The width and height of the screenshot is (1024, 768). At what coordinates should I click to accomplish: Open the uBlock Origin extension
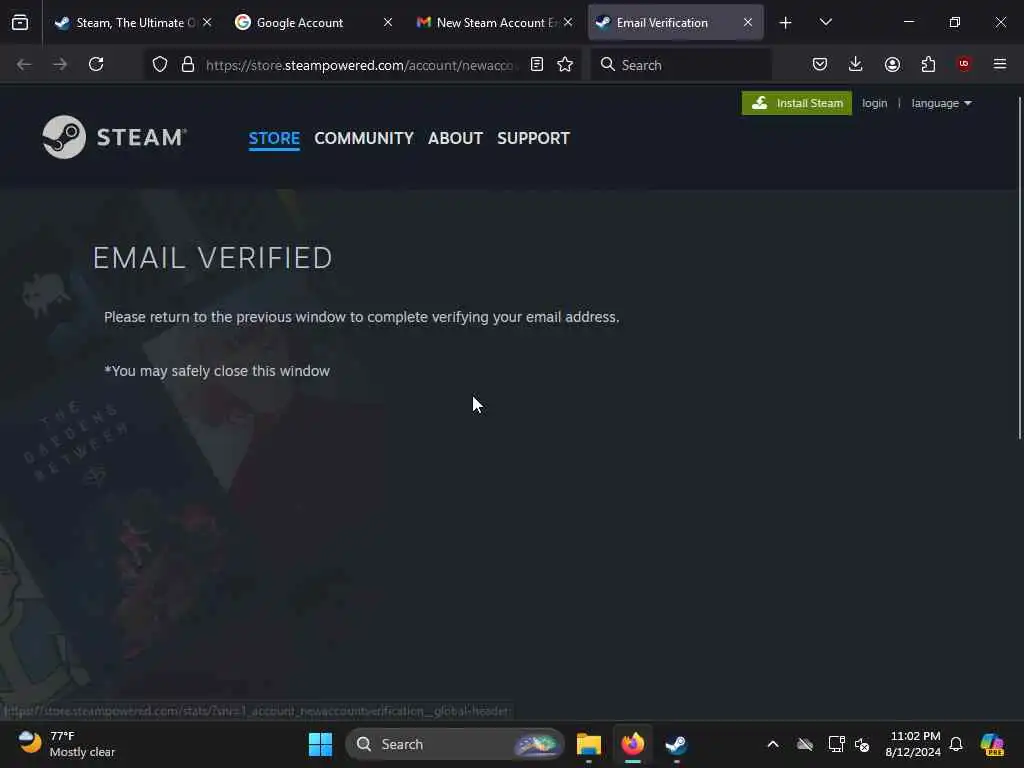[x=964, y=64]
